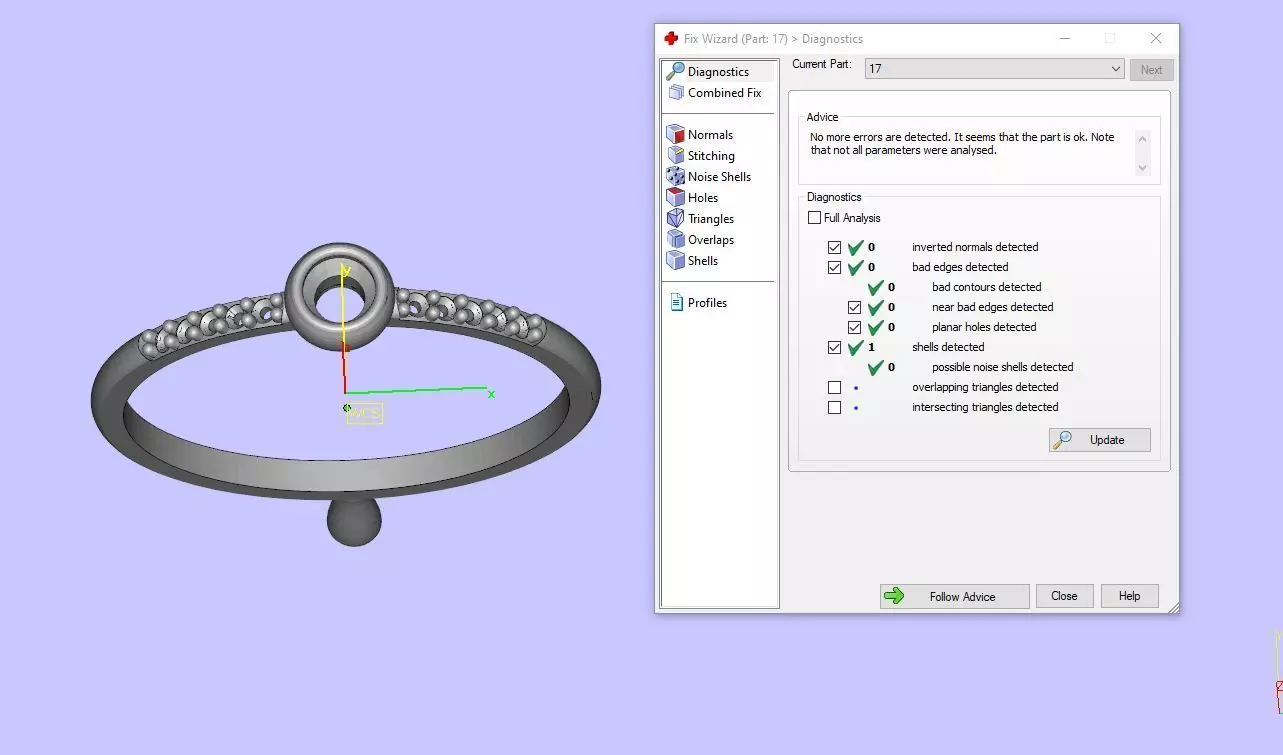
Task: Click the Diagnostics magnifier icon
Action: point(675,72)
